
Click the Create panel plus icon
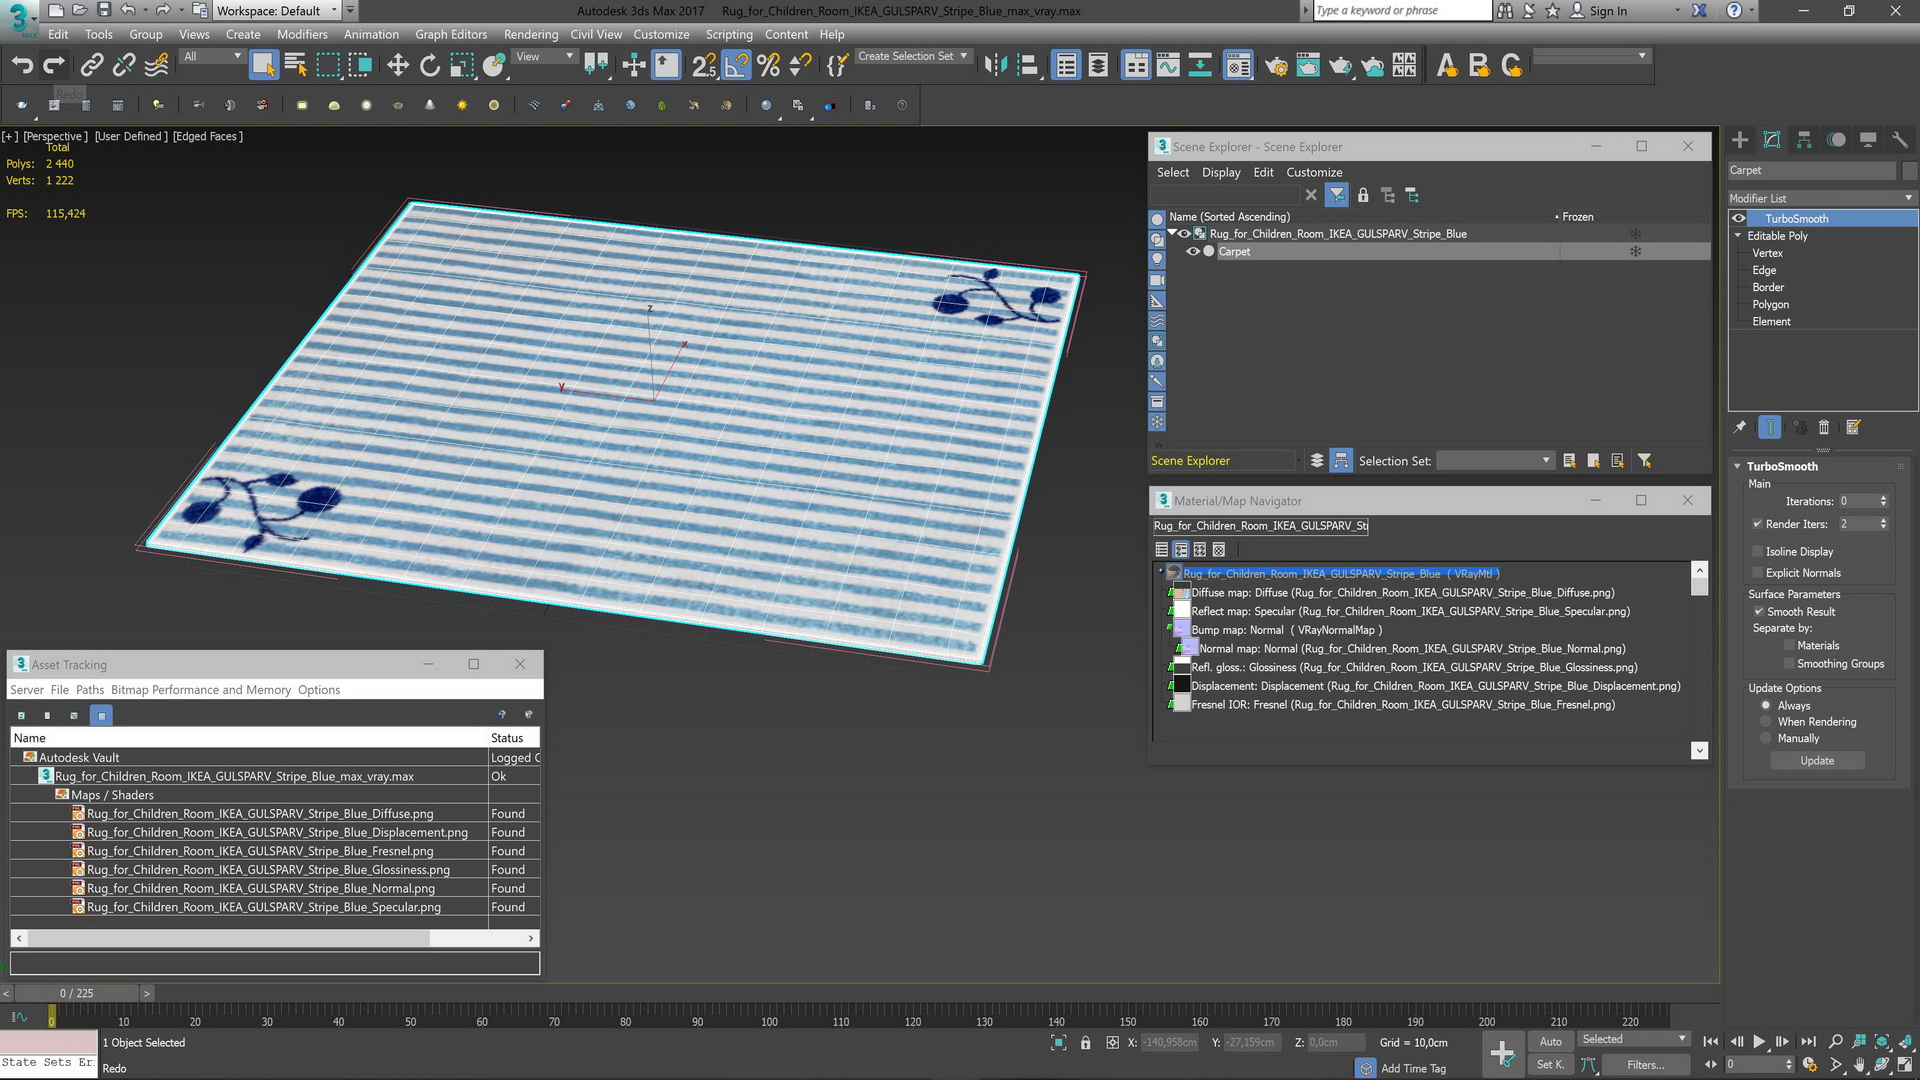[1740, 140]
